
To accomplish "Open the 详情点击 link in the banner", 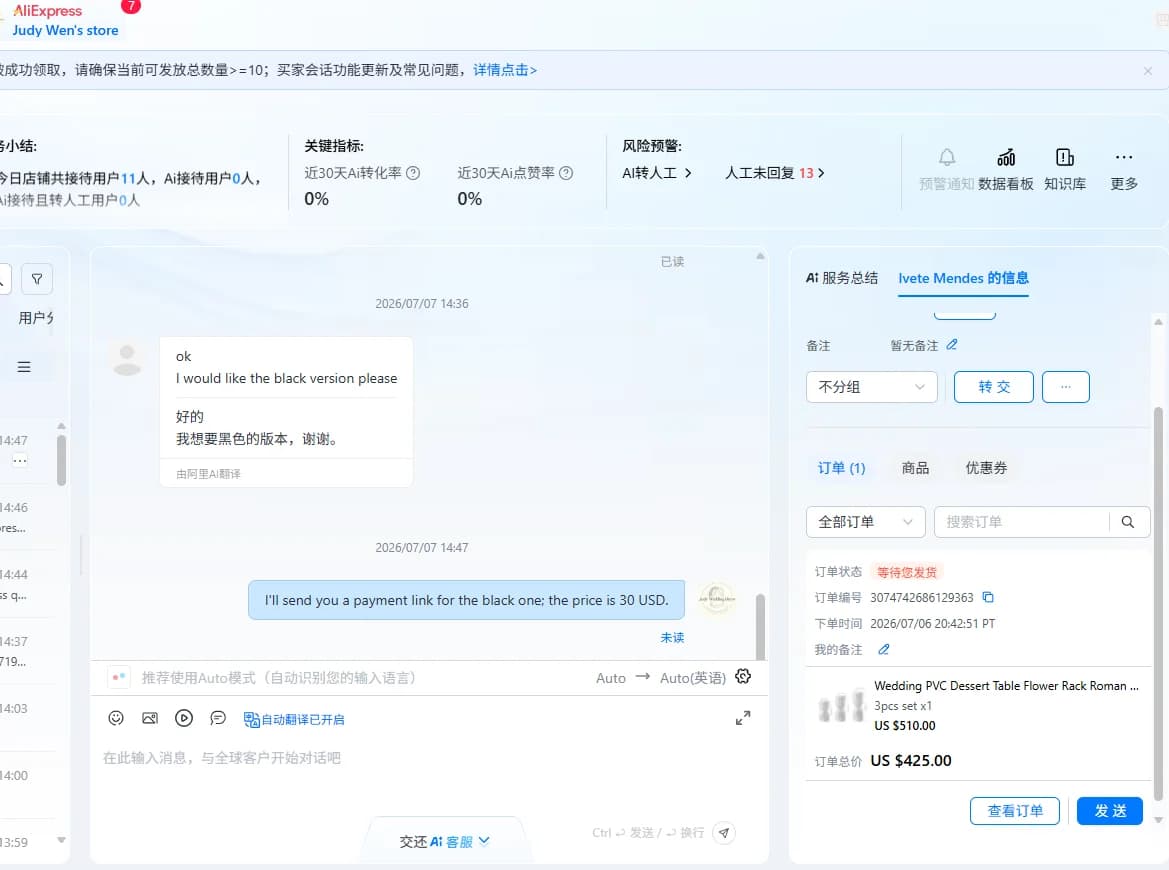I will click(505, 70).
